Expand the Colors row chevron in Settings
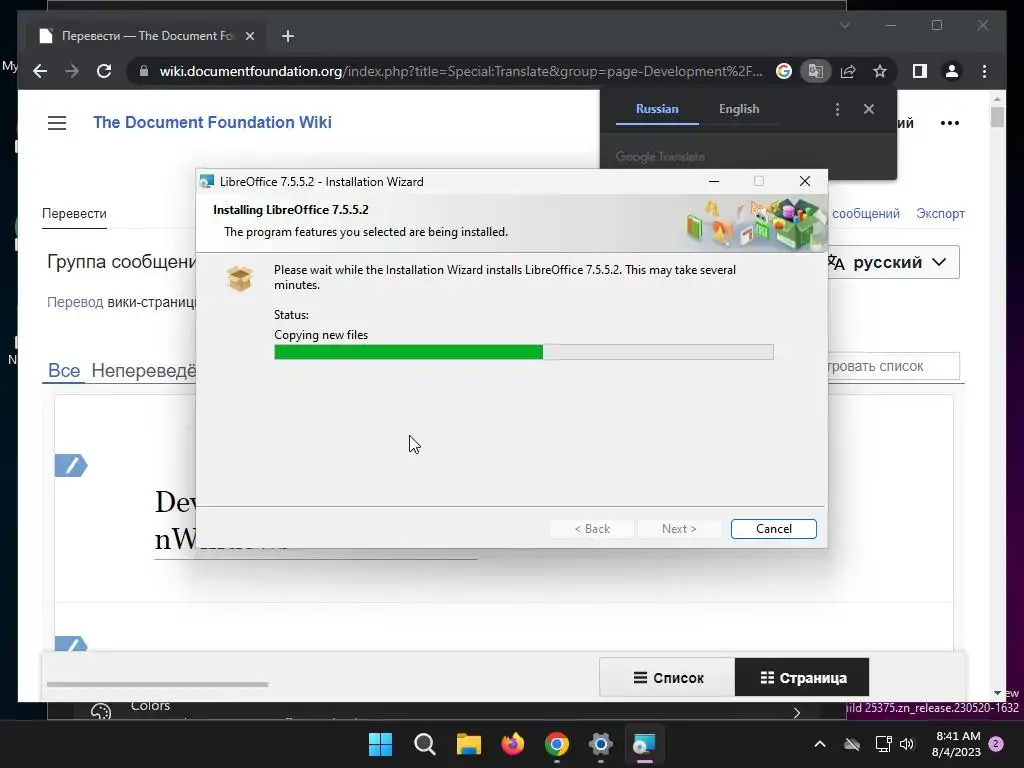Screen dimensions: 1024x768 [796, 712]
